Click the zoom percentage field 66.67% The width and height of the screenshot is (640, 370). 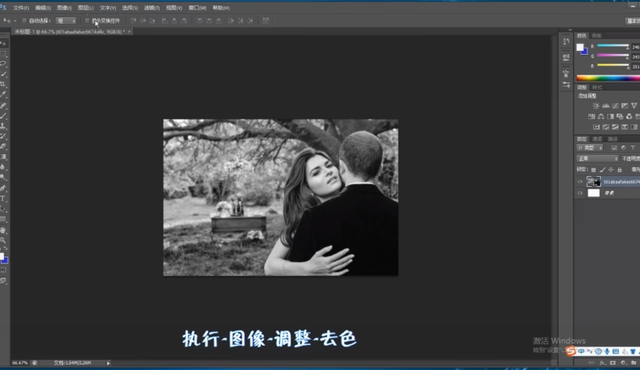(x=20, y=363)
